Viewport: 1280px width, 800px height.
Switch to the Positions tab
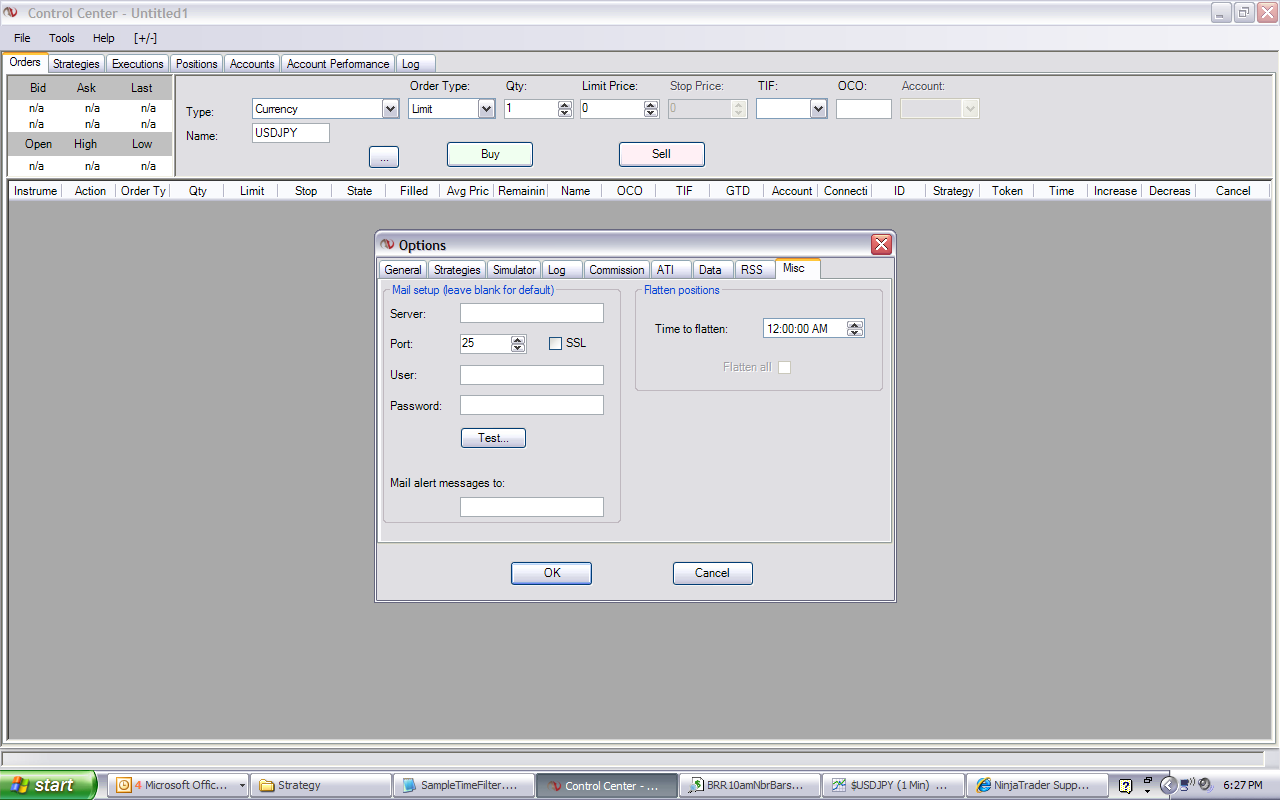[x=197, y=64]
